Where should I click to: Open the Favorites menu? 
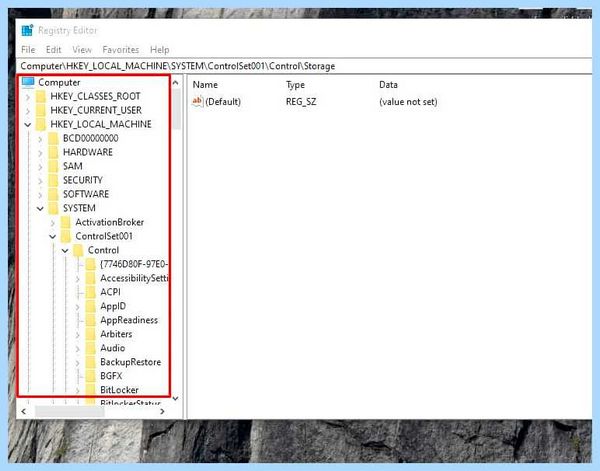point(121,50)
